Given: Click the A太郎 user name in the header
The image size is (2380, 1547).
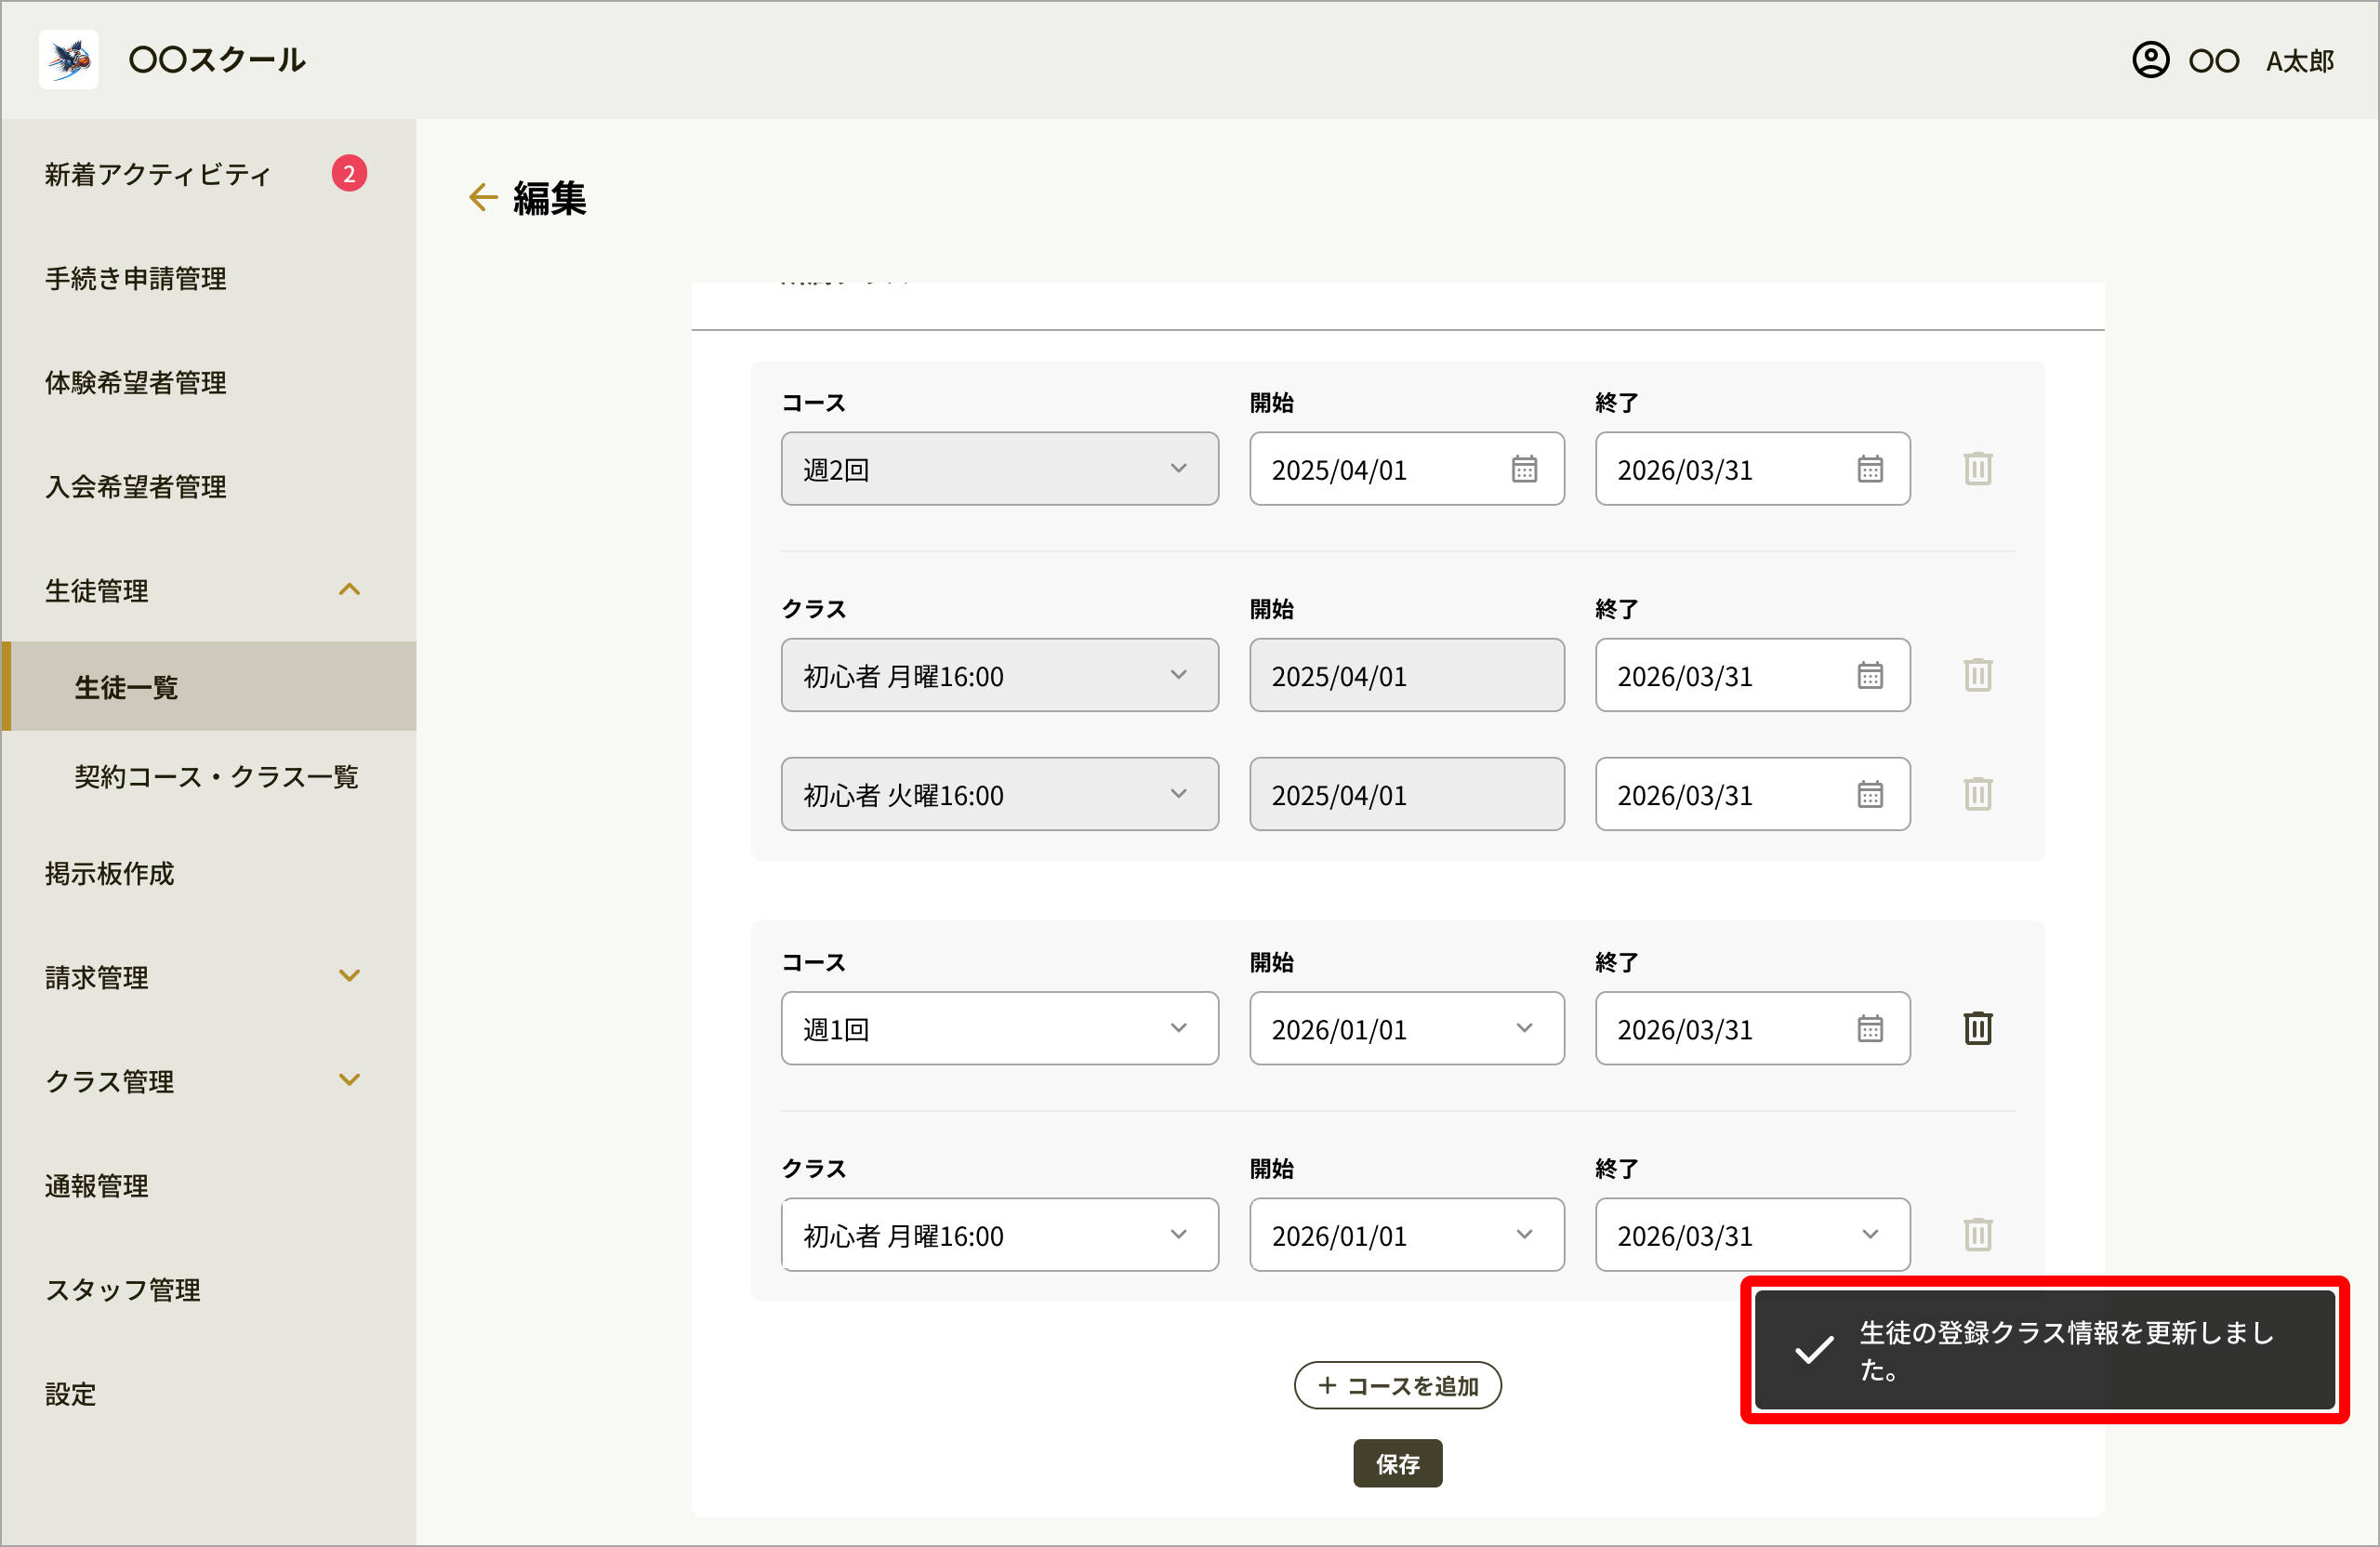Looking at the screenshot, I should [x=2299, y=61].
